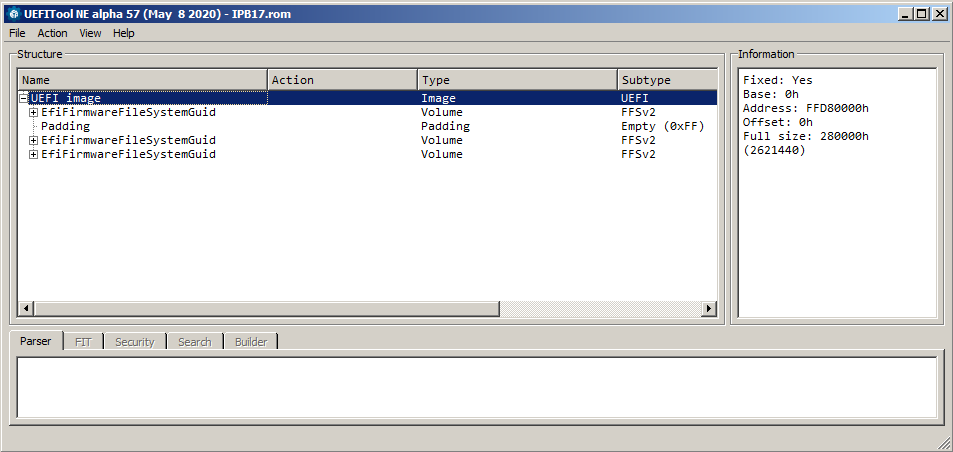Expand the EfiFirmwareFileSystemGuid volume directly below Padding

[x=34, y=140]
